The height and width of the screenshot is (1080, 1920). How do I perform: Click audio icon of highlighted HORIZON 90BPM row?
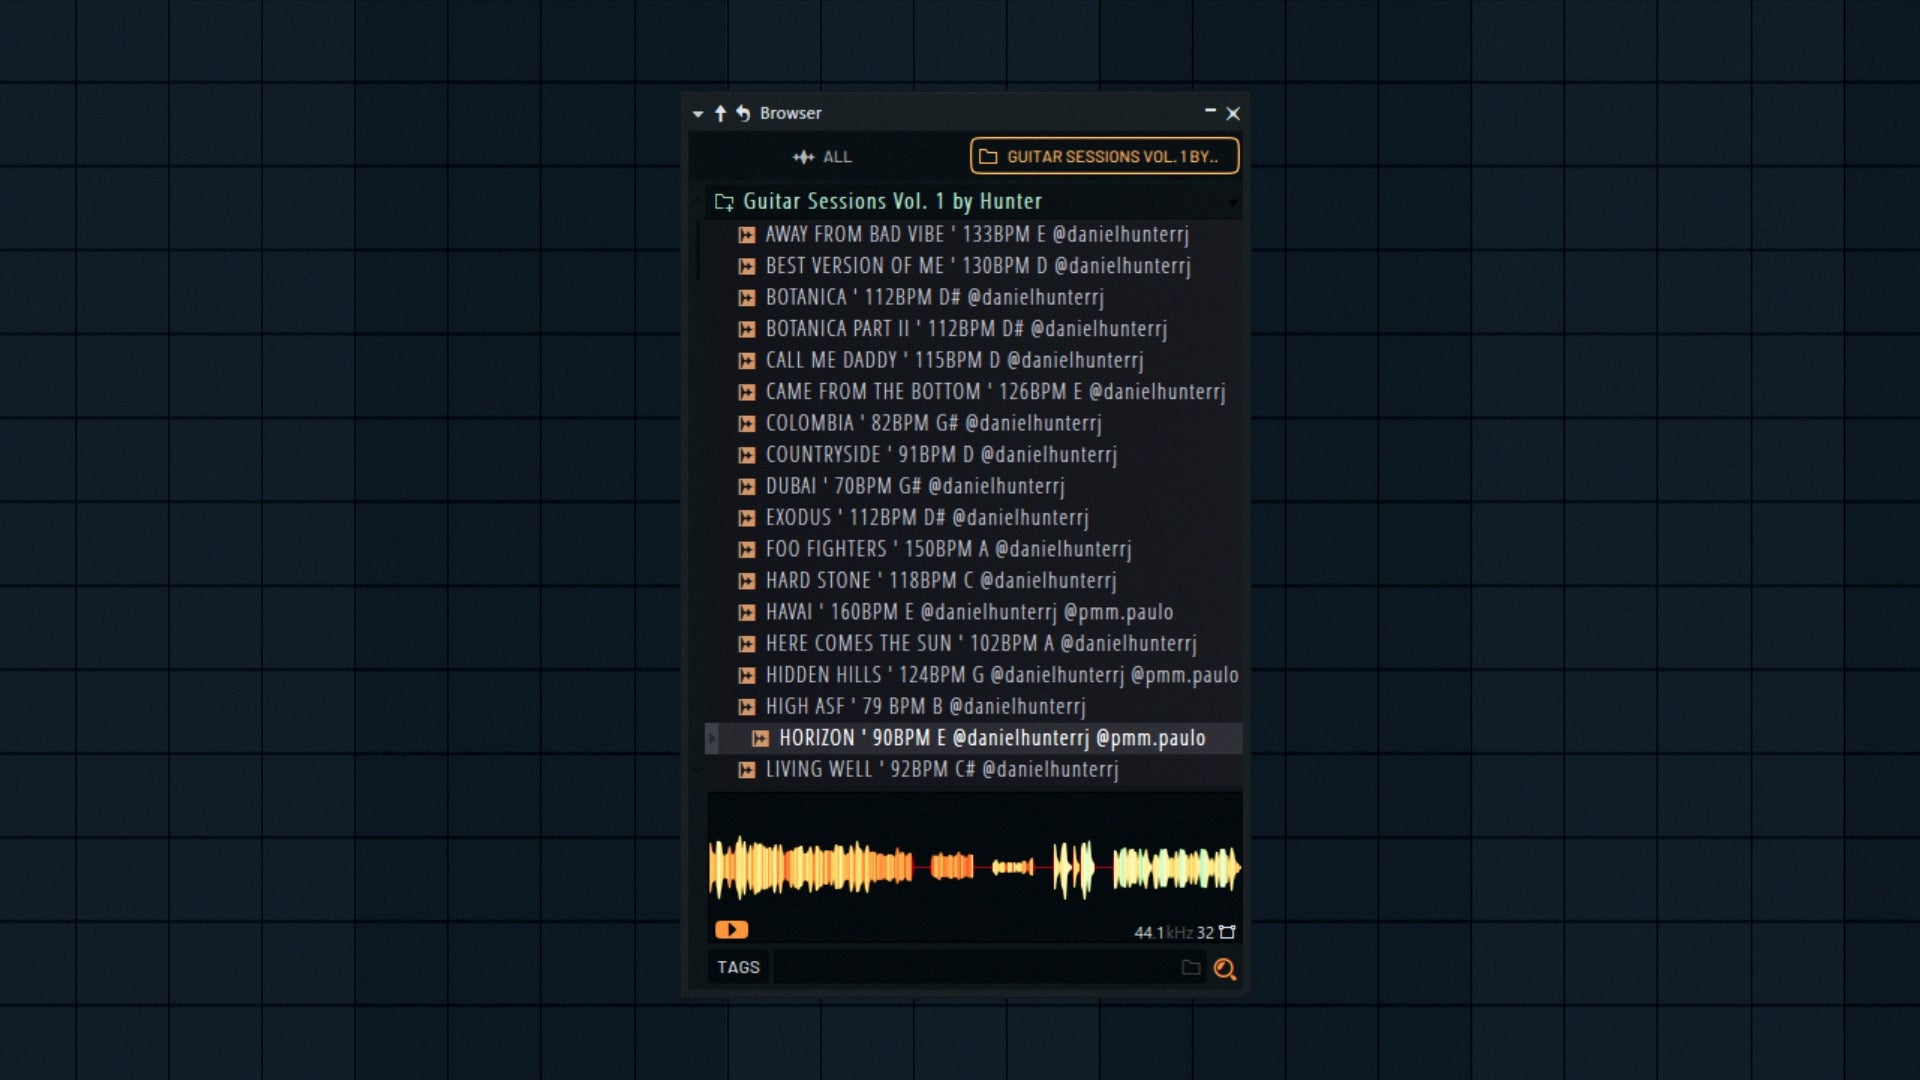[760, 739]
